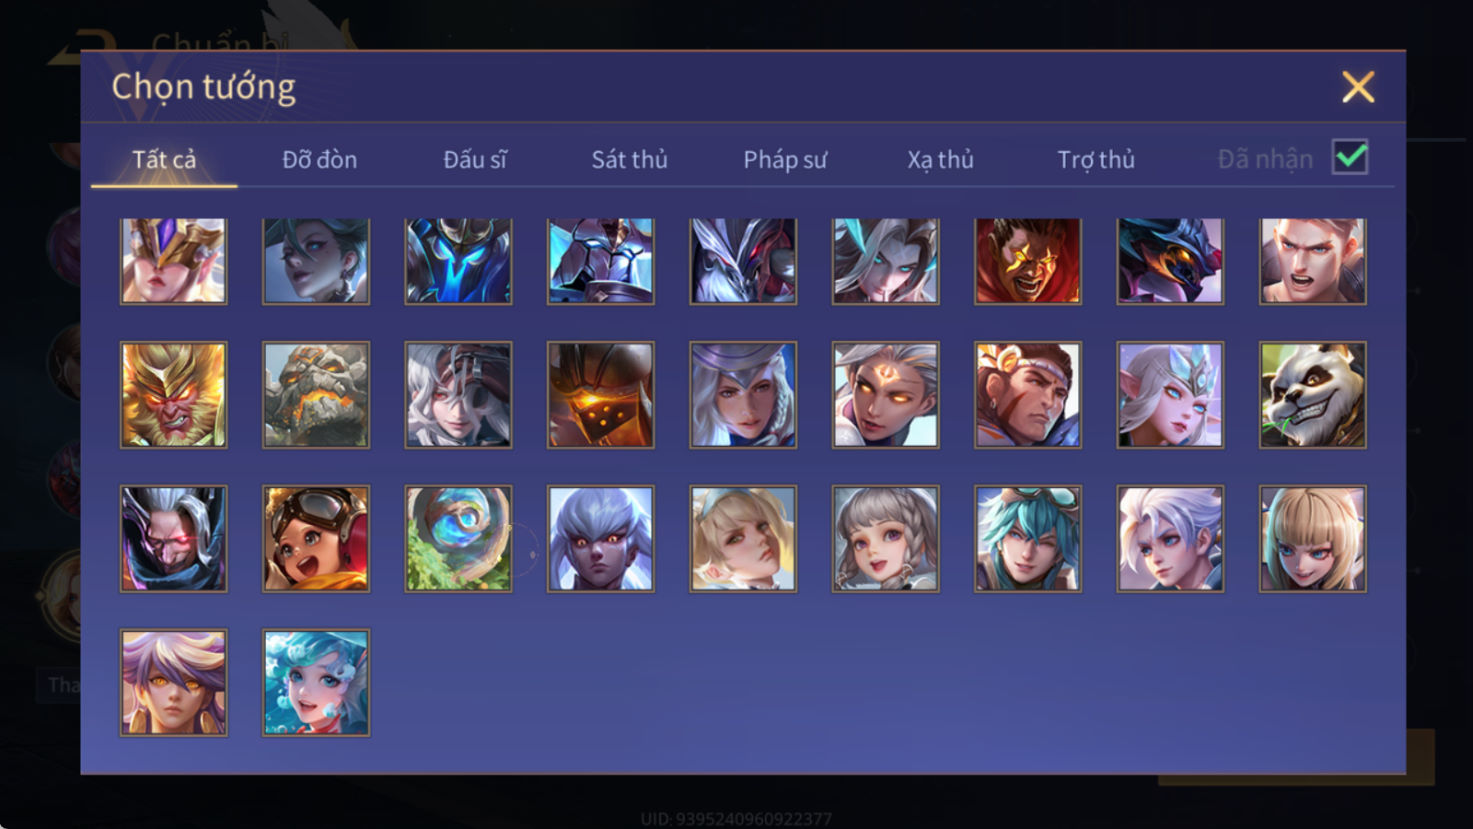Pick the rock golem hero portrait
Image resolution: width=1473 pixels, height=829 pixels.
(316, 395)
